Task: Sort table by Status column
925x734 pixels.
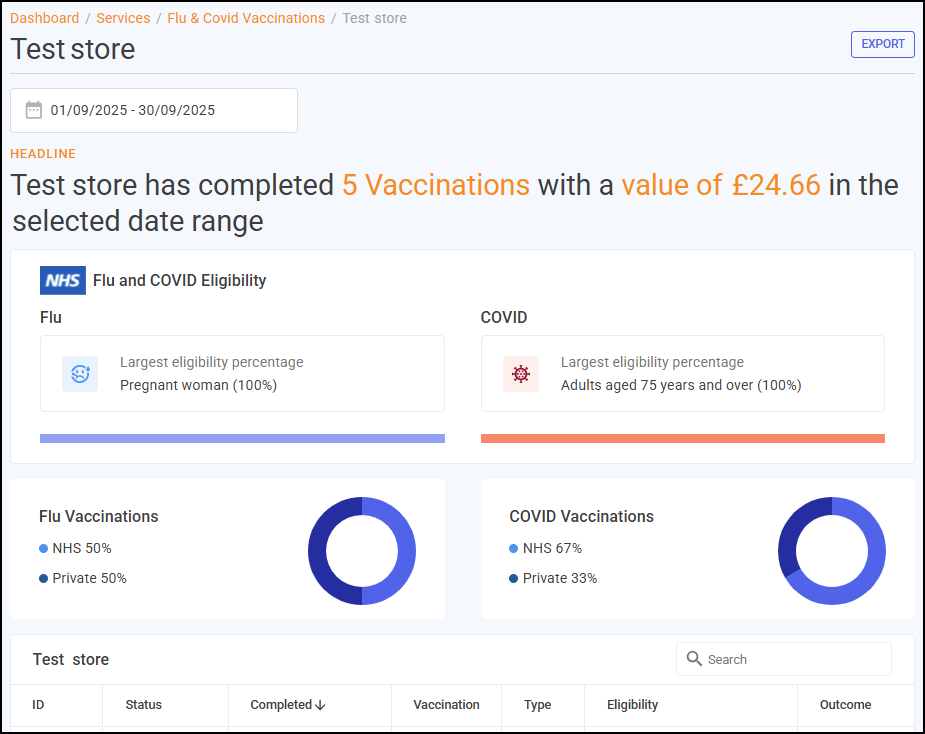Action: click(143, 705)
